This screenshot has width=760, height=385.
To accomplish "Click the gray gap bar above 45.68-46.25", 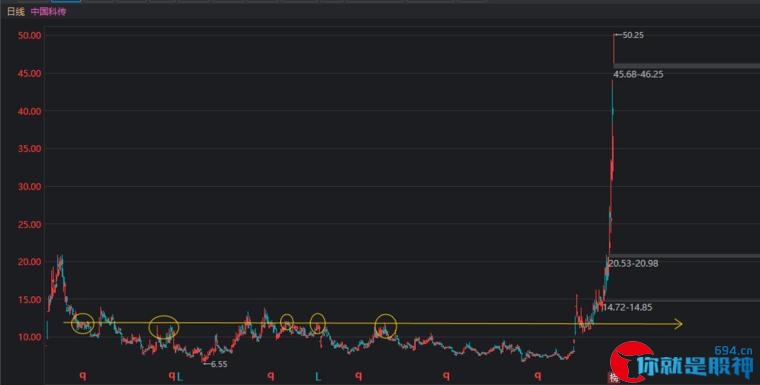I will (686, 66).
